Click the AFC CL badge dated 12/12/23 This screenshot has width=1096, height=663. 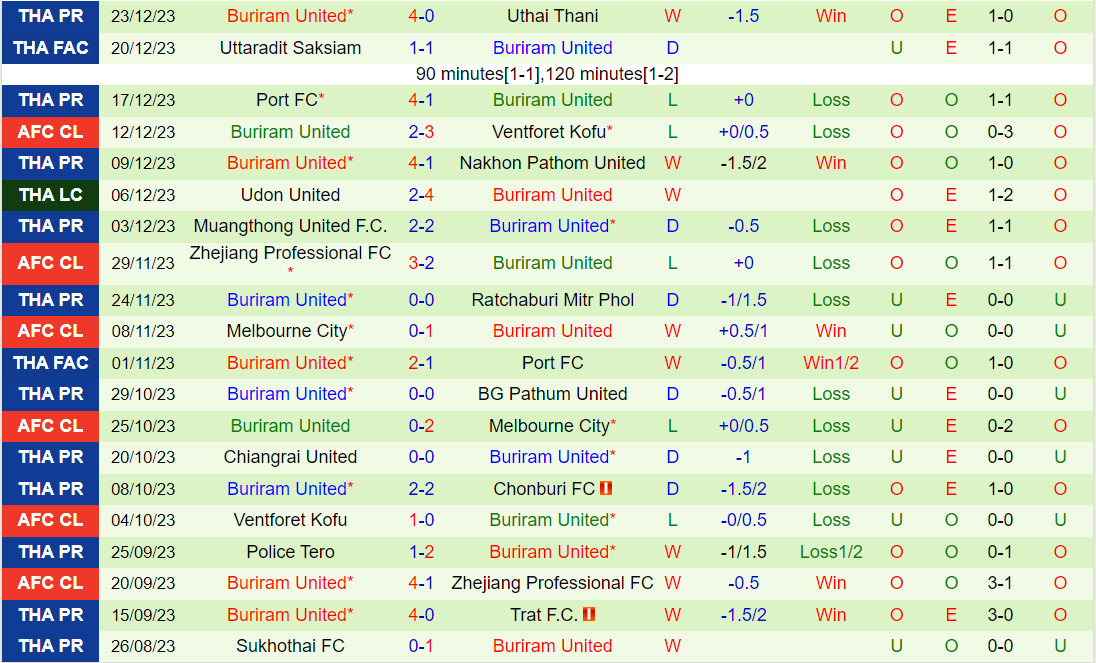click(x=50, y=132)
